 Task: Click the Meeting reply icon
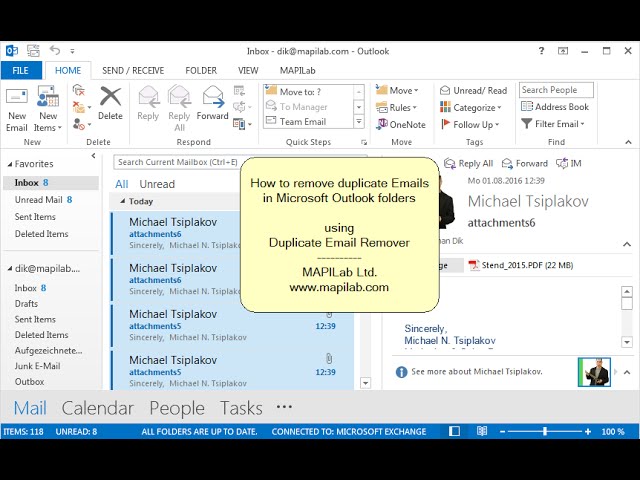tap(239, 90)
